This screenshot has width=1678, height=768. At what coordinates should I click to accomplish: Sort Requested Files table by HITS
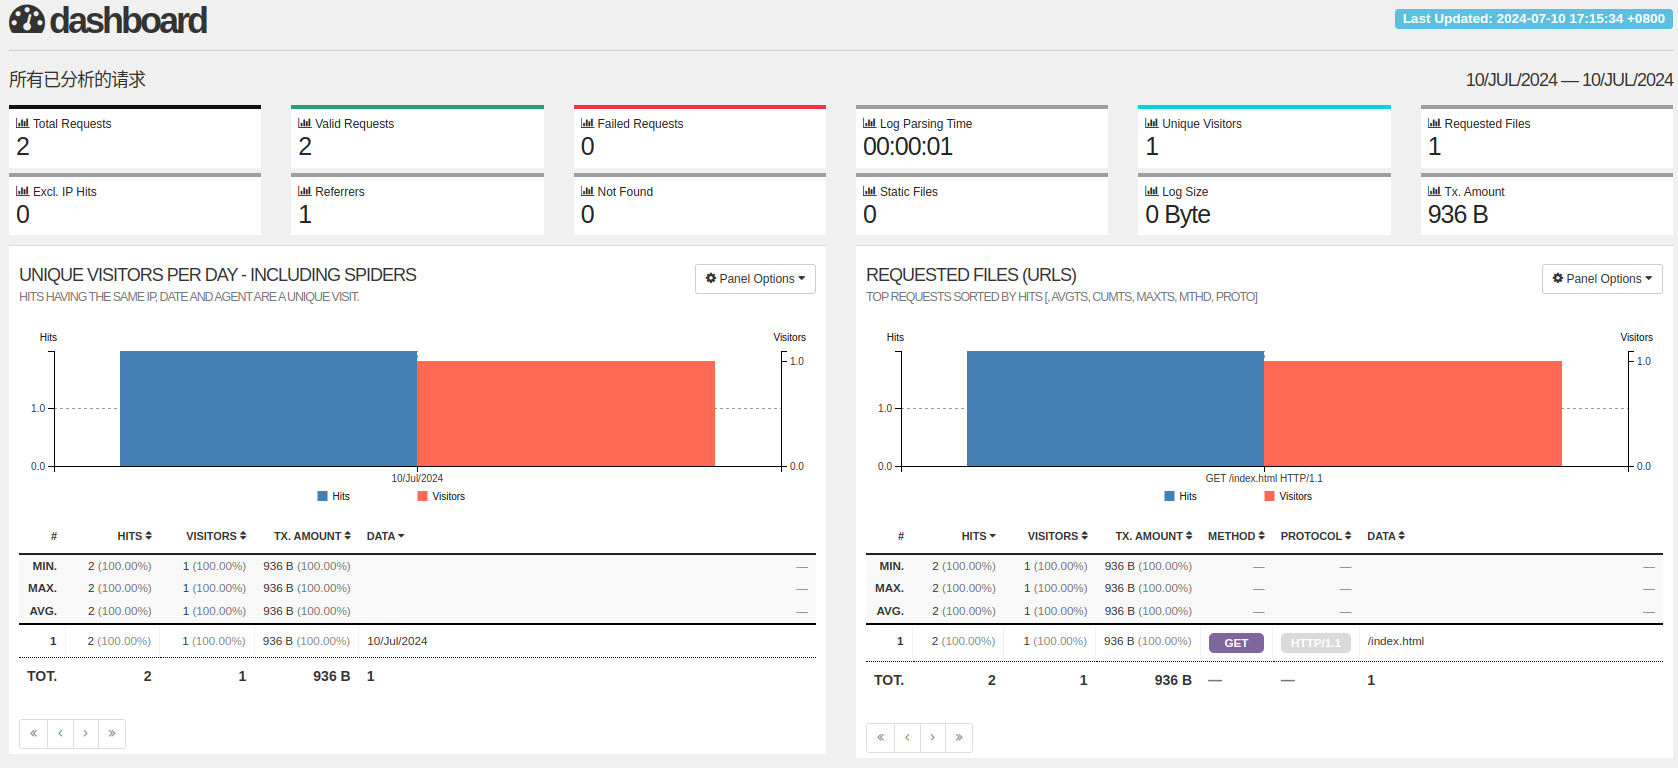pyautogui.click(x=978, y=536)
